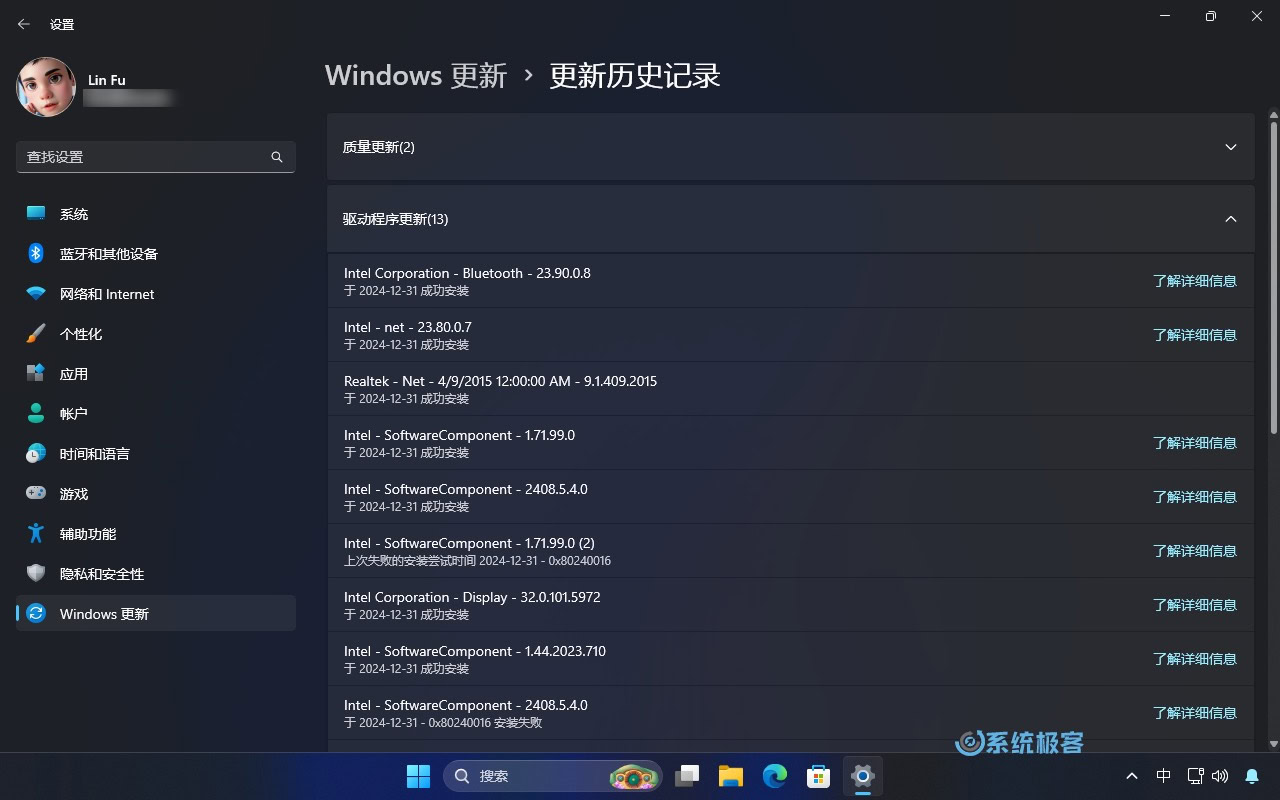Click the Privacy and security shield icon
The width and height of the screenshot is (1280, 800).
[x=36, y=574]
